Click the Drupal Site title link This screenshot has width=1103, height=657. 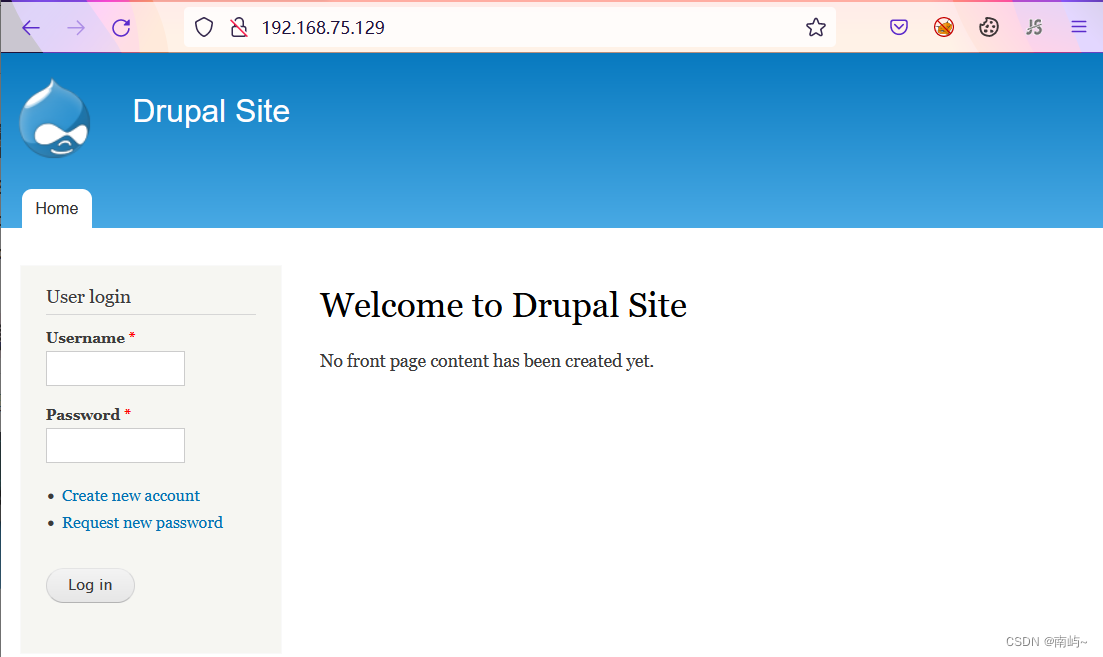point(211,111)
